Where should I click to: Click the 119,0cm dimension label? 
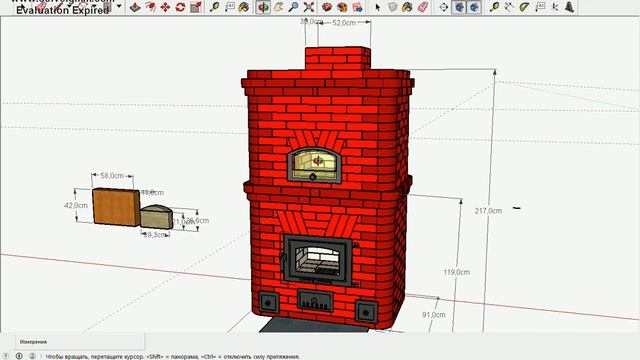pyautogui.click(x=456, y=272)
